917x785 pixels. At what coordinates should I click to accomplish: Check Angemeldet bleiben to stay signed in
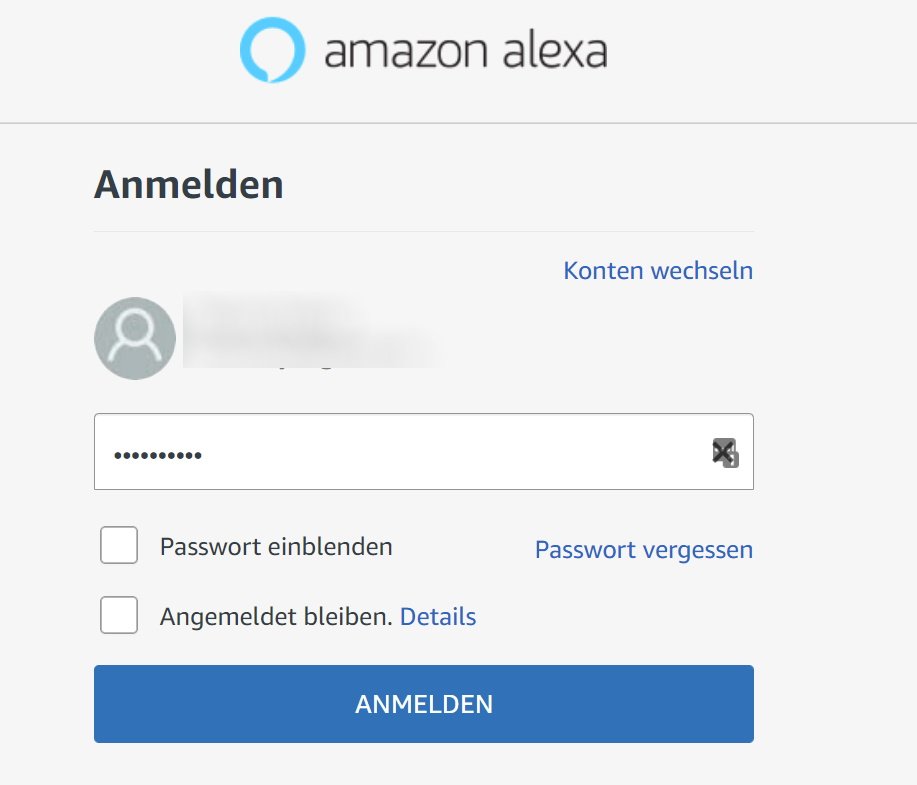(119, 616)
